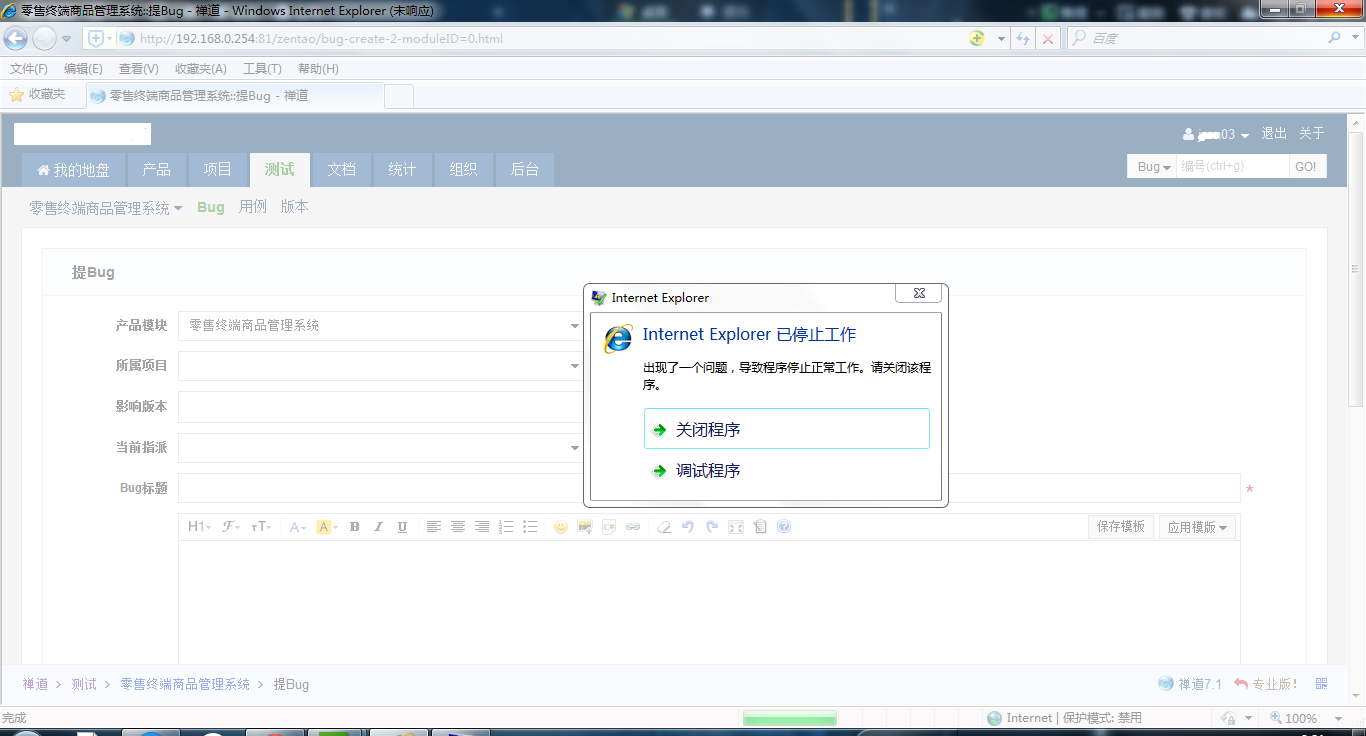Viewport: 1366px width, 736px height.
Task: Click the search magnifier icon in IE search box
Action: click(x=1335, y=38)
